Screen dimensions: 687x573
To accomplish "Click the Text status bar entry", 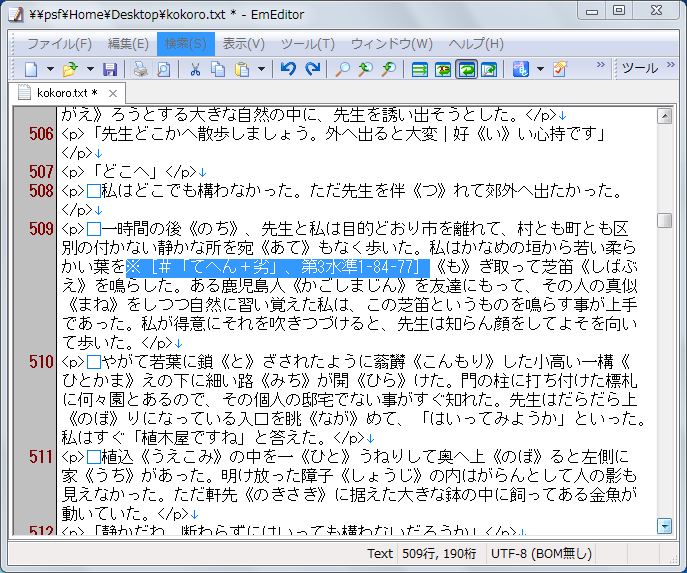I will click(x=380, y=554).
